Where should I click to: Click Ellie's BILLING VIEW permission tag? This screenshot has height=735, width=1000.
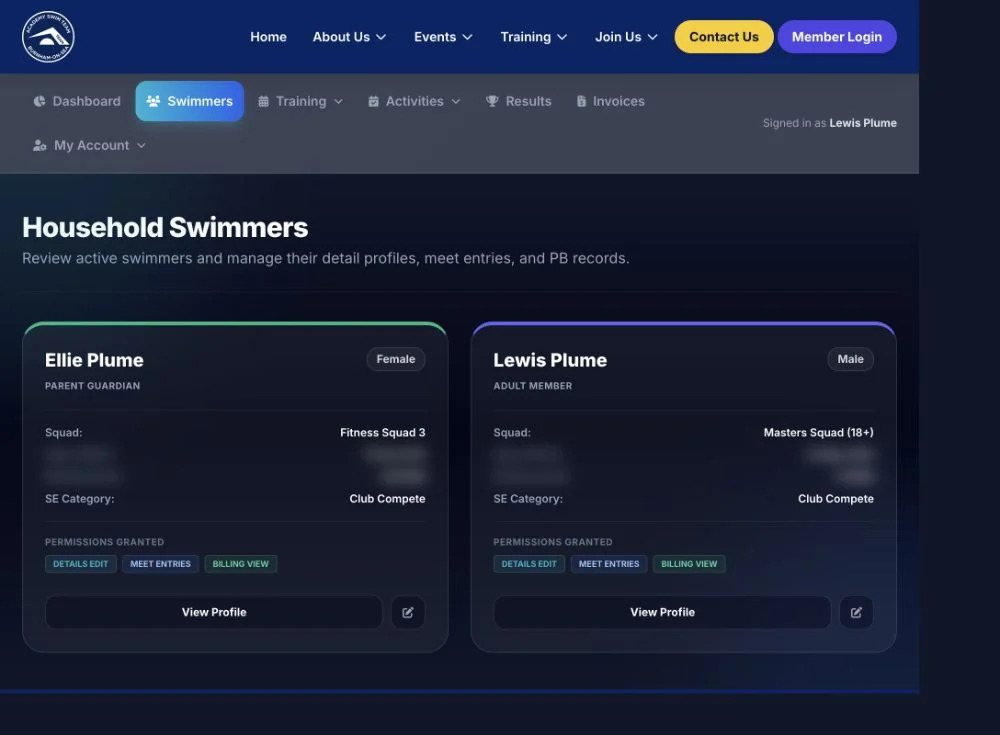point(240,564)
